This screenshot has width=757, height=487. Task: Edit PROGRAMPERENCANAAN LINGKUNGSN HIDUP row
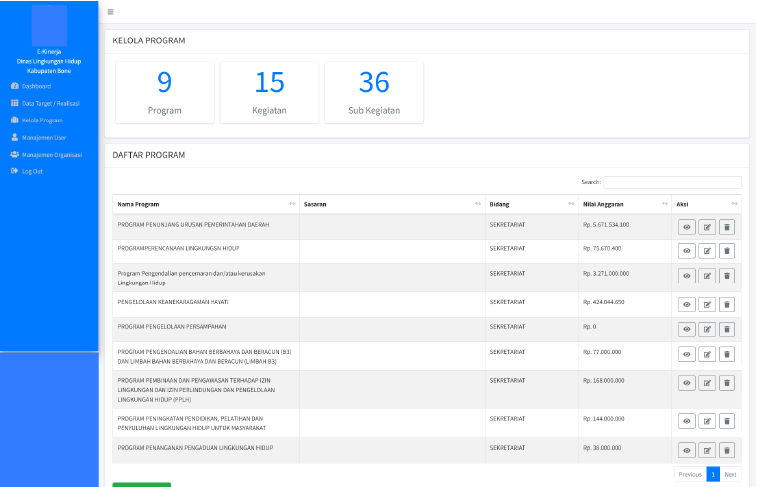pos(707,250)
